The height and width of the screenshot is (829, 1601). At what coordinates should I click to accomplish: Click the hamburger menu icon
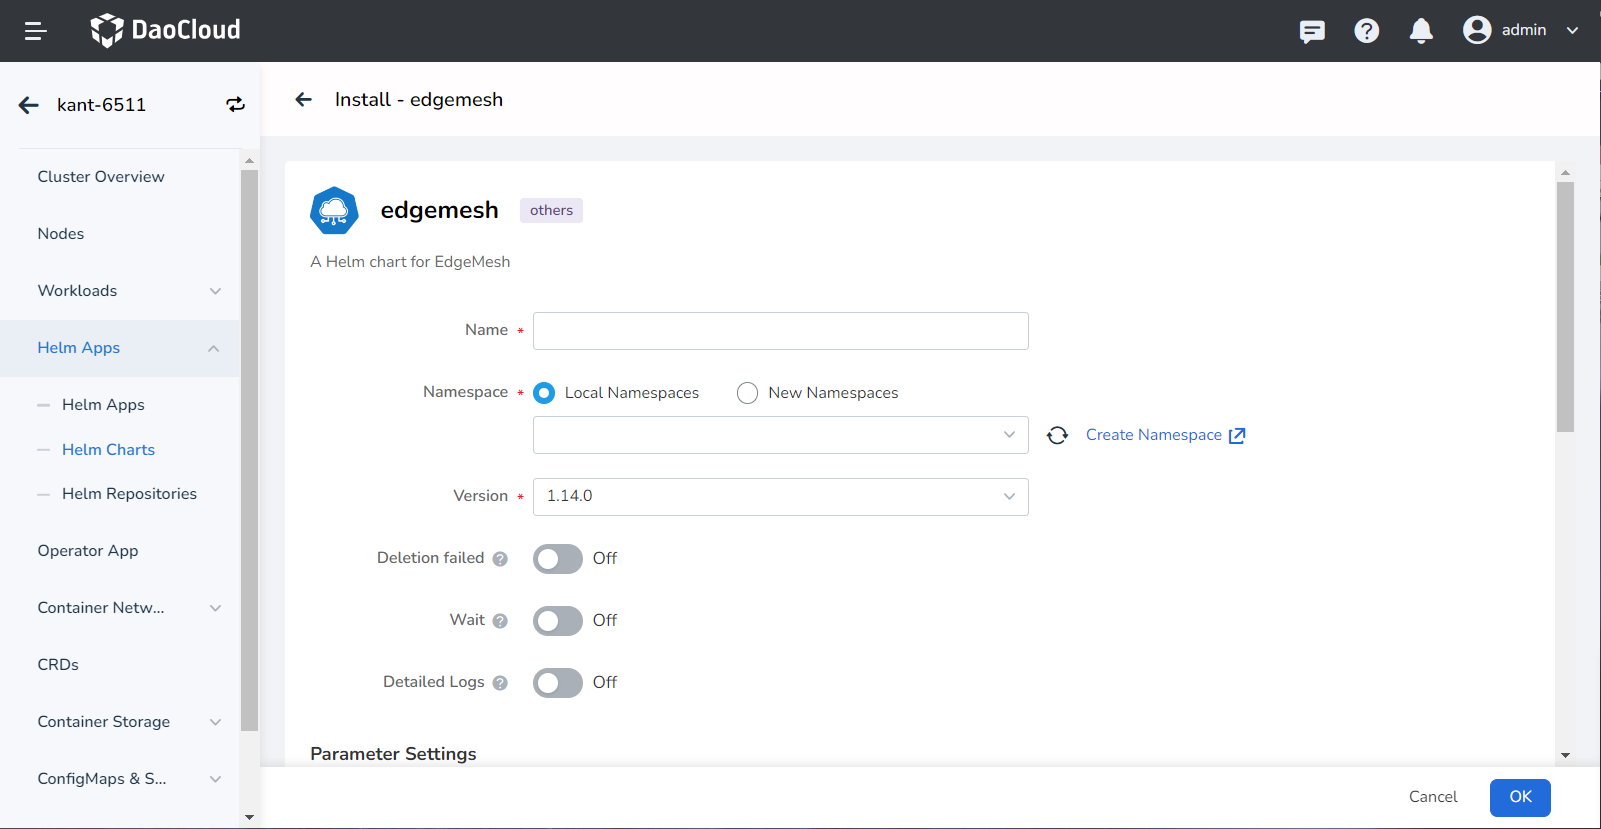(x=36, y=31)
